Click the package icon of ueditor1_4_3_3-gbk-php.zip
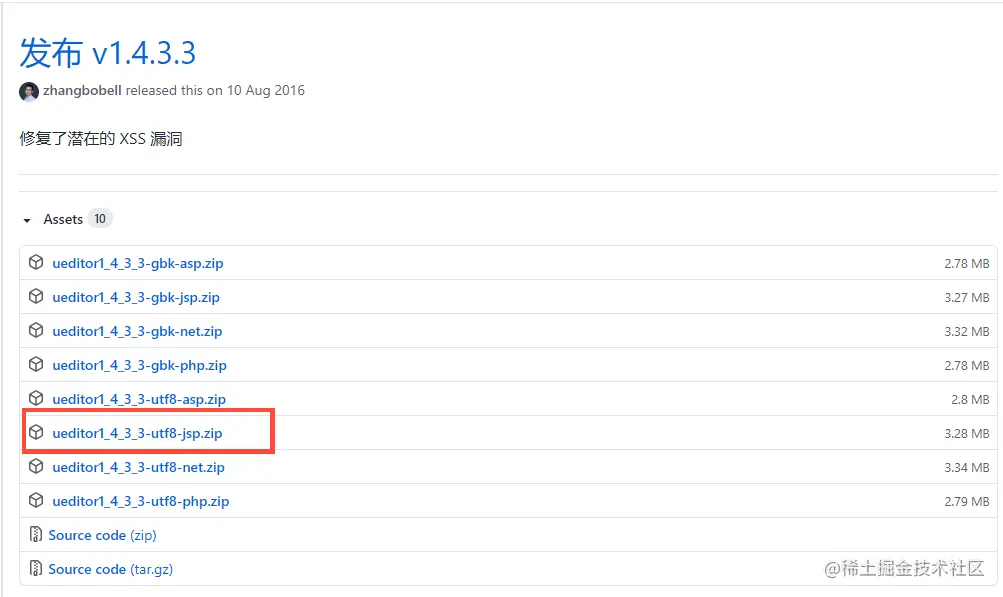This screenshot has height=597, width=1003. (x=36, y=364)
